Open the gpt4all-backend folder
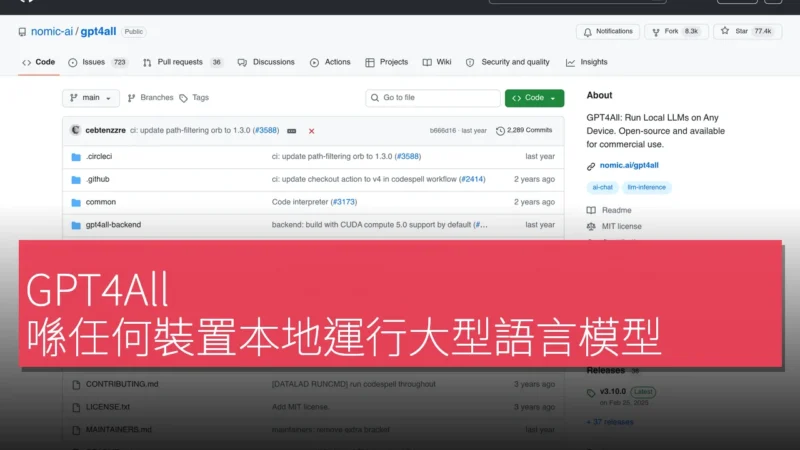Image resolution: width=800 pixels, height=450 pixels. point(113,225)
